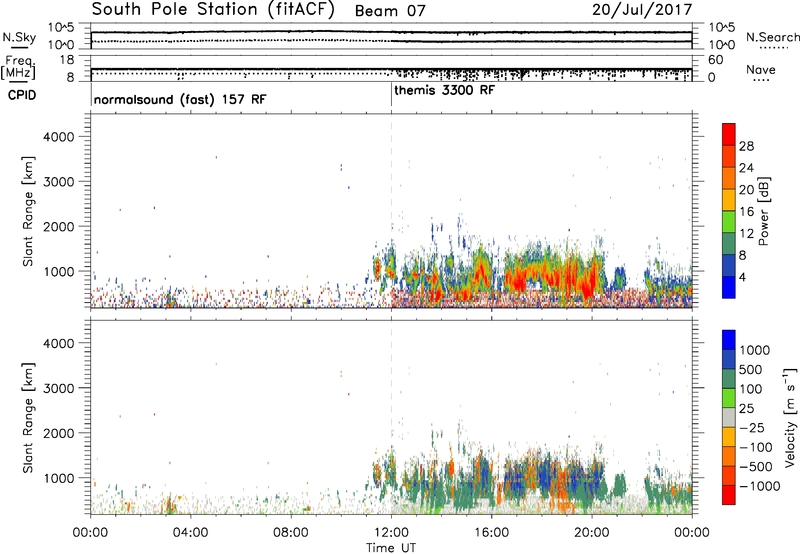Click the '-1000' velocity colorbar tick label
The height and width of the screenshot is (554, 800).
[760, 486]
